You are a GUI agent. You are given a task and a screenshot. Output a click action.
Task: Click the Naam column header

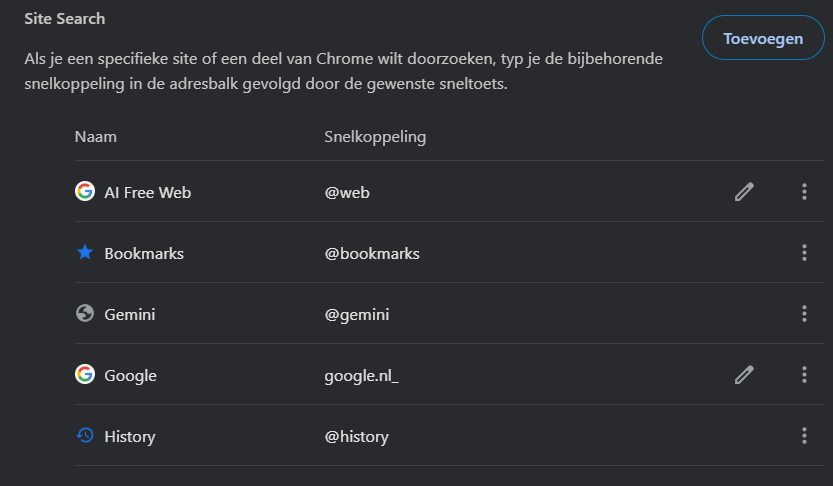click(x=96, y=137)
